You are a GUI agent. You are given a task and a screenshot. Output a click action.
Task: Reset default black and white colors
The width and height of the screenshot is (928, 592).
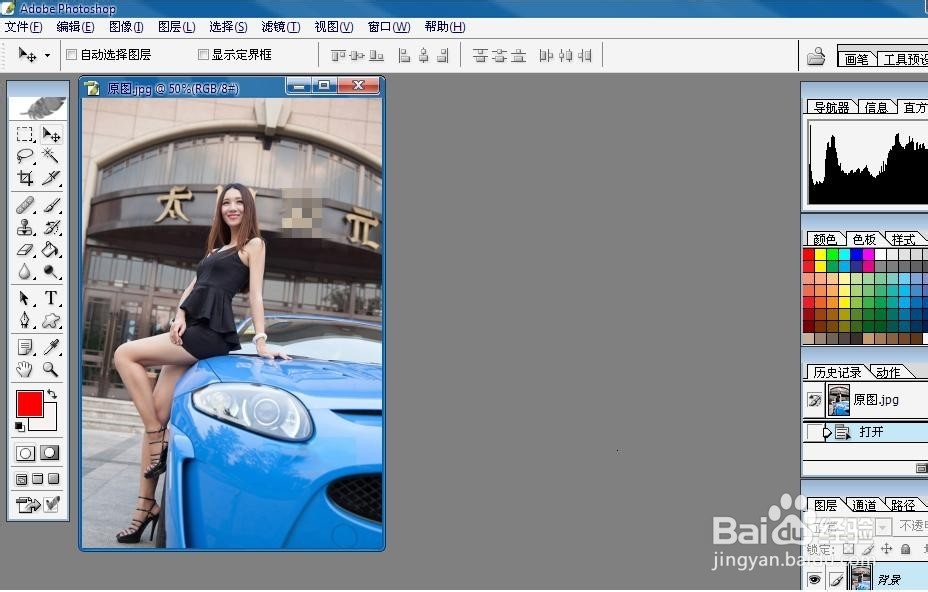click(20, 426)
